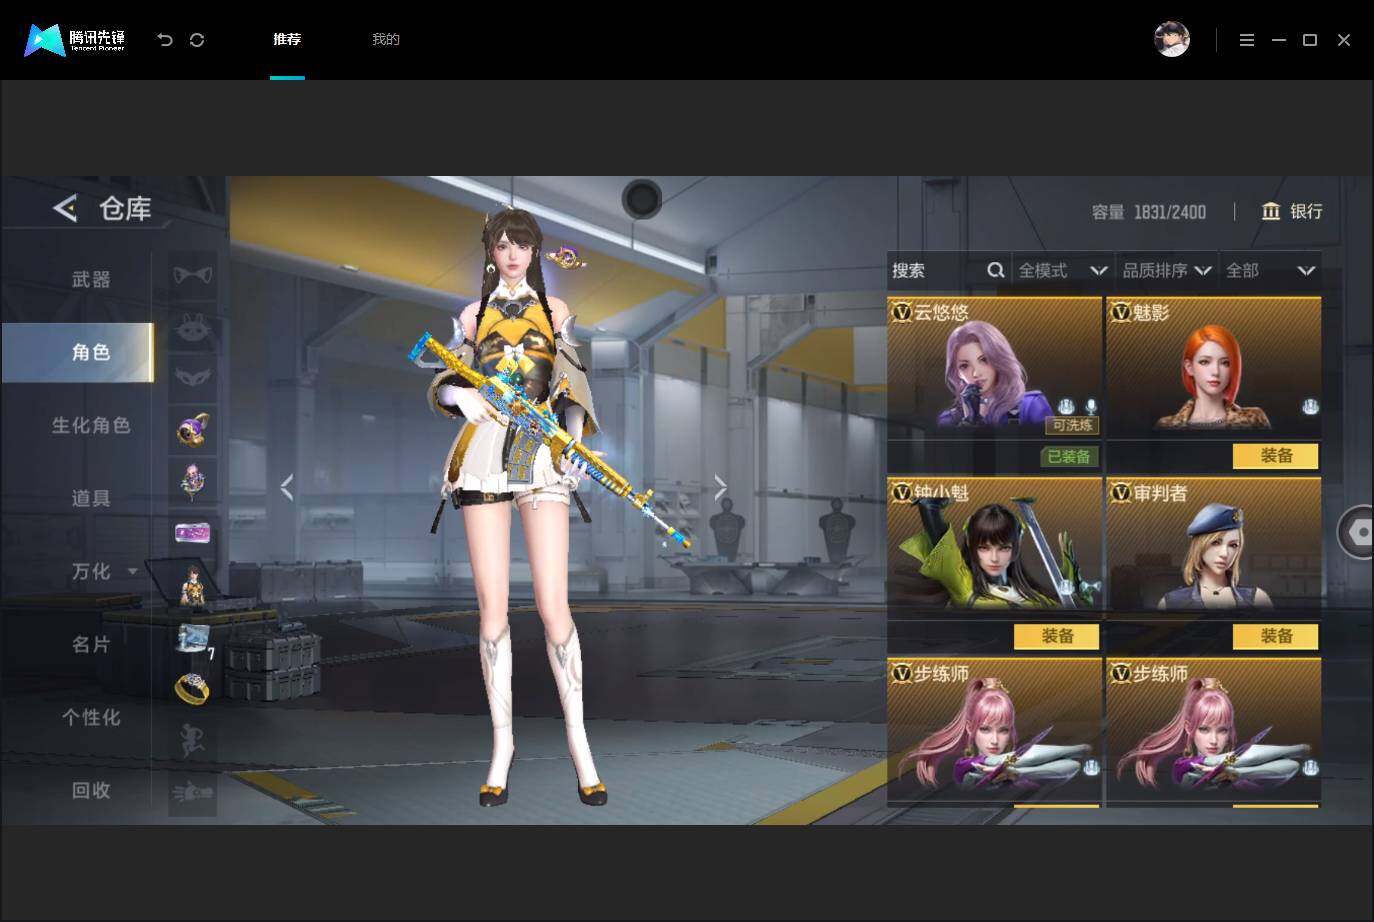Open the 武器 category tab
Image resolution: width=1374 pixels, height=922 pixels.
(x=90, y=279)
